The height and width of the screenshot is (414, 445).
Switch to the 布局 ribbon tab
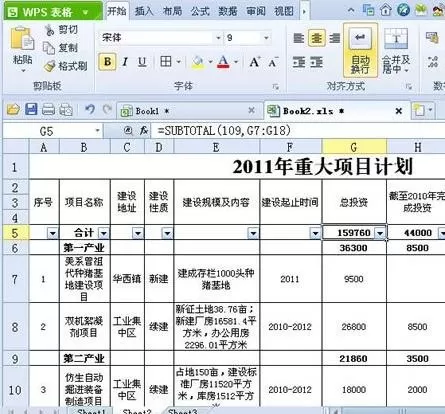point(172,11)
